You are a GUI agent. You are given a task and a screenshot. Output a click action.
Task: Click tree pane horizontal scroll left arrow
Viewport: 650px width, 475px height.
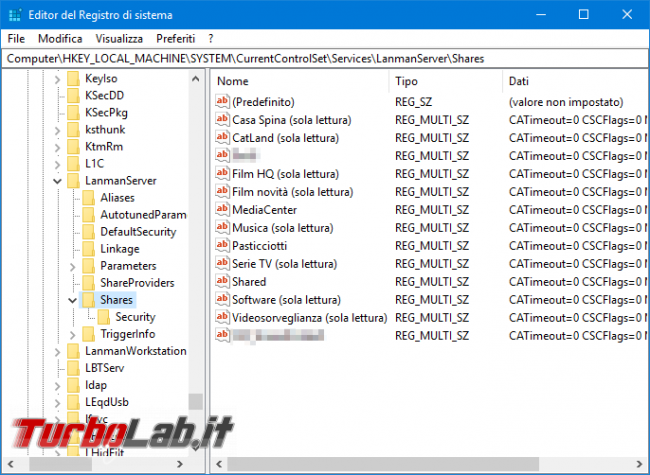11,464
